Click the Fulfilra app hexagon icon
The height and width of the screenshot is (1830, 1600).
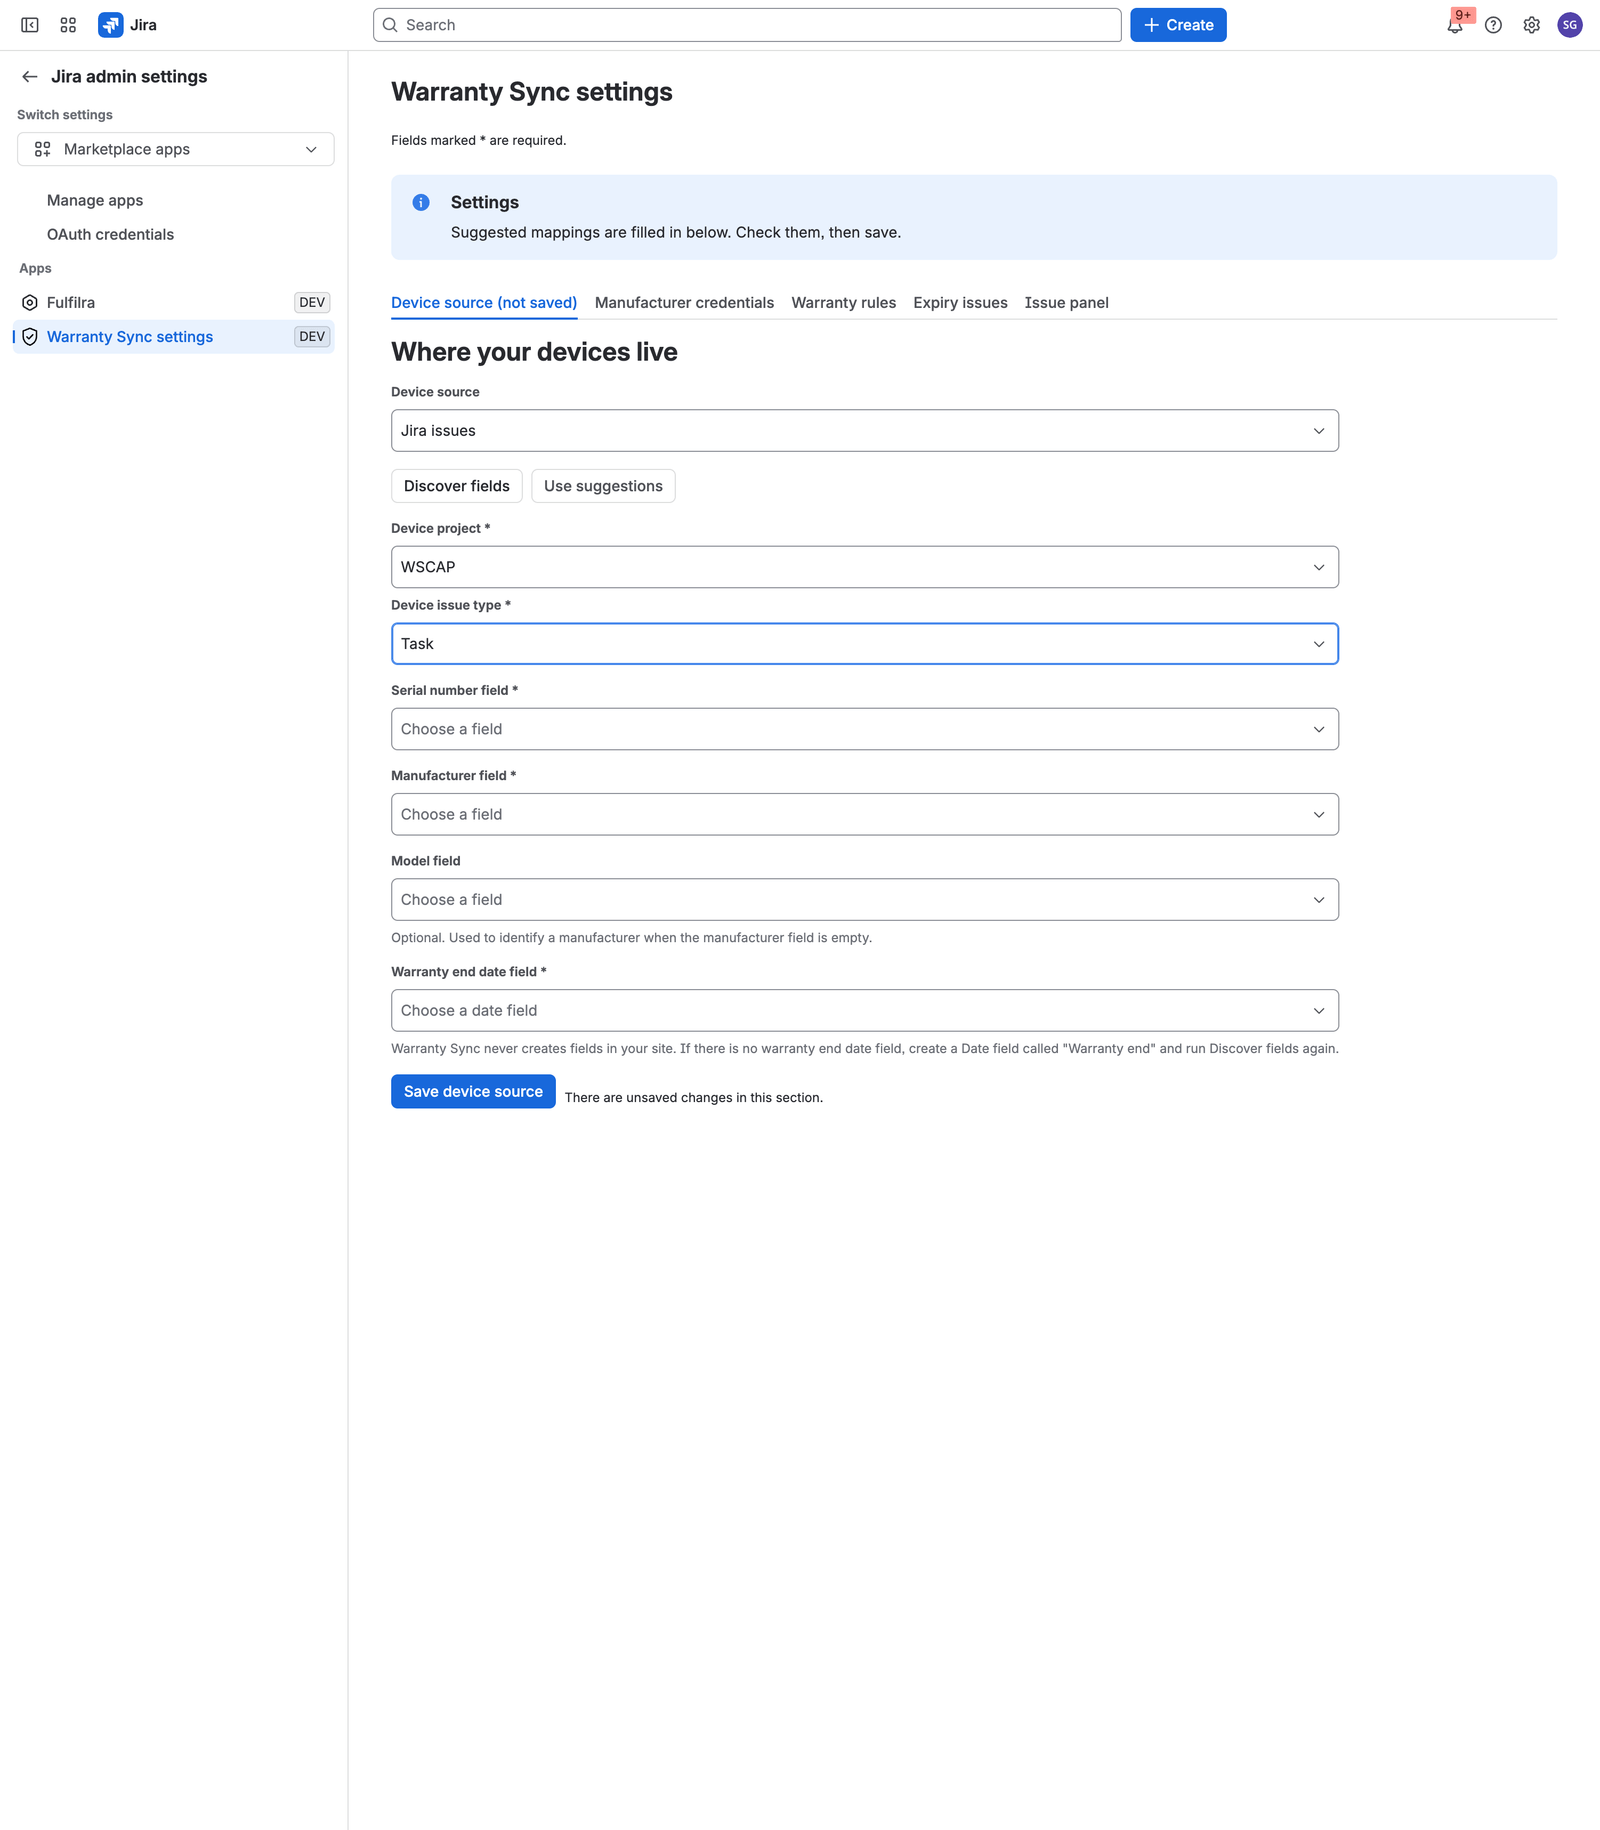pyautogui.click(x=30, y=303)
